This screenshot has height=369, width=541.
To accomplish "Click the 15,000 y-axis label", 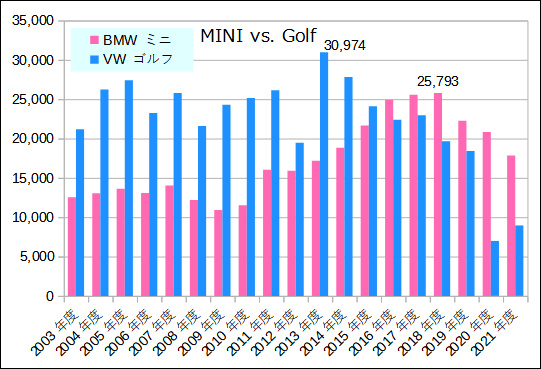I will [x=33, y=178].
